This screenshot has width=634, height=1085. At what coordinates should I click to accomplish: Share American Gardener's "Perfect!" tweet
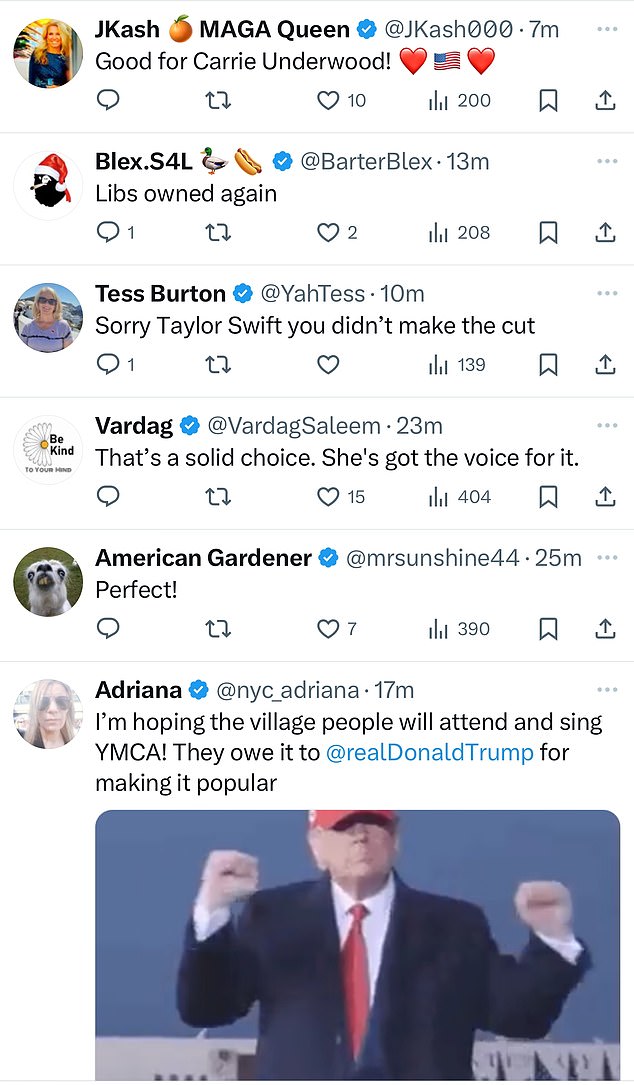click(x=605, y=628)
